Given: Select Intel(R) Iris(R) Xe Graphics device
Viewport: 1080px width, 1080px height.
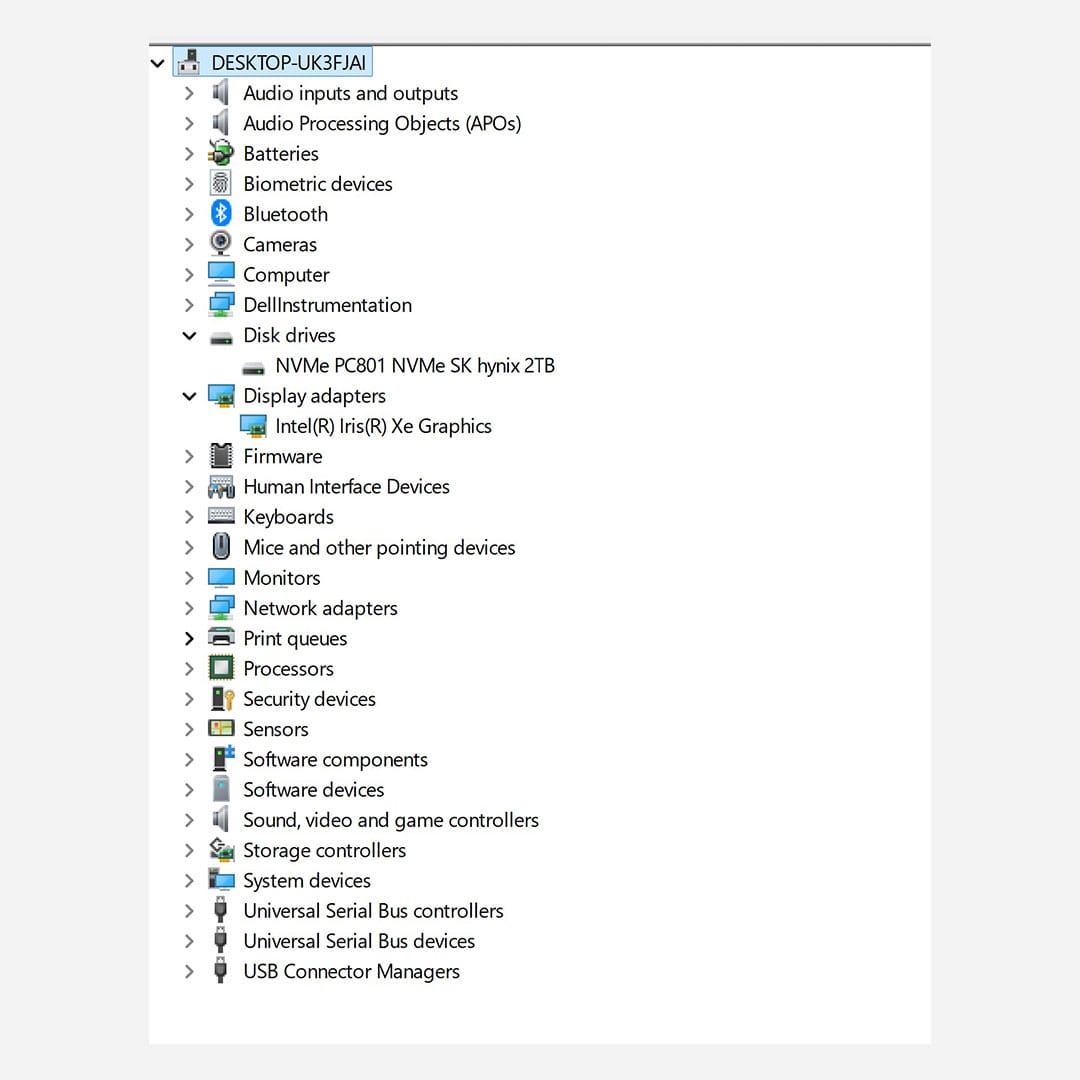Looking at the screenshot, I should pyautogui.click(x=383, y=426).
